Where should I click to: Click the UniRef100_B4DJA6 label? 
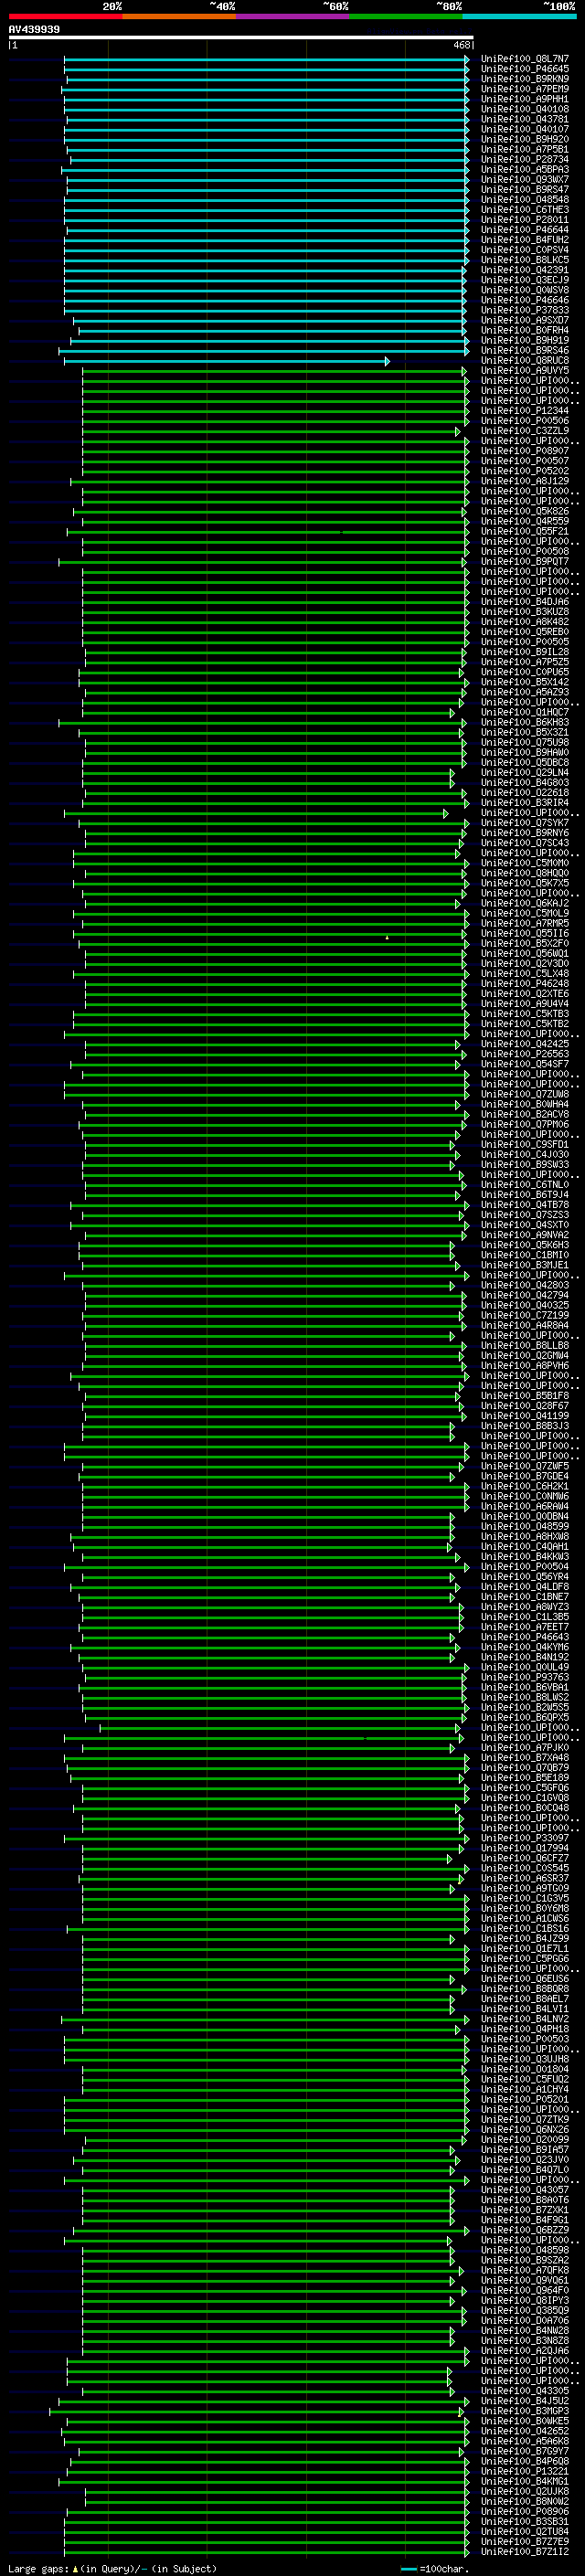pyautogui.click(x=525, y=602)
